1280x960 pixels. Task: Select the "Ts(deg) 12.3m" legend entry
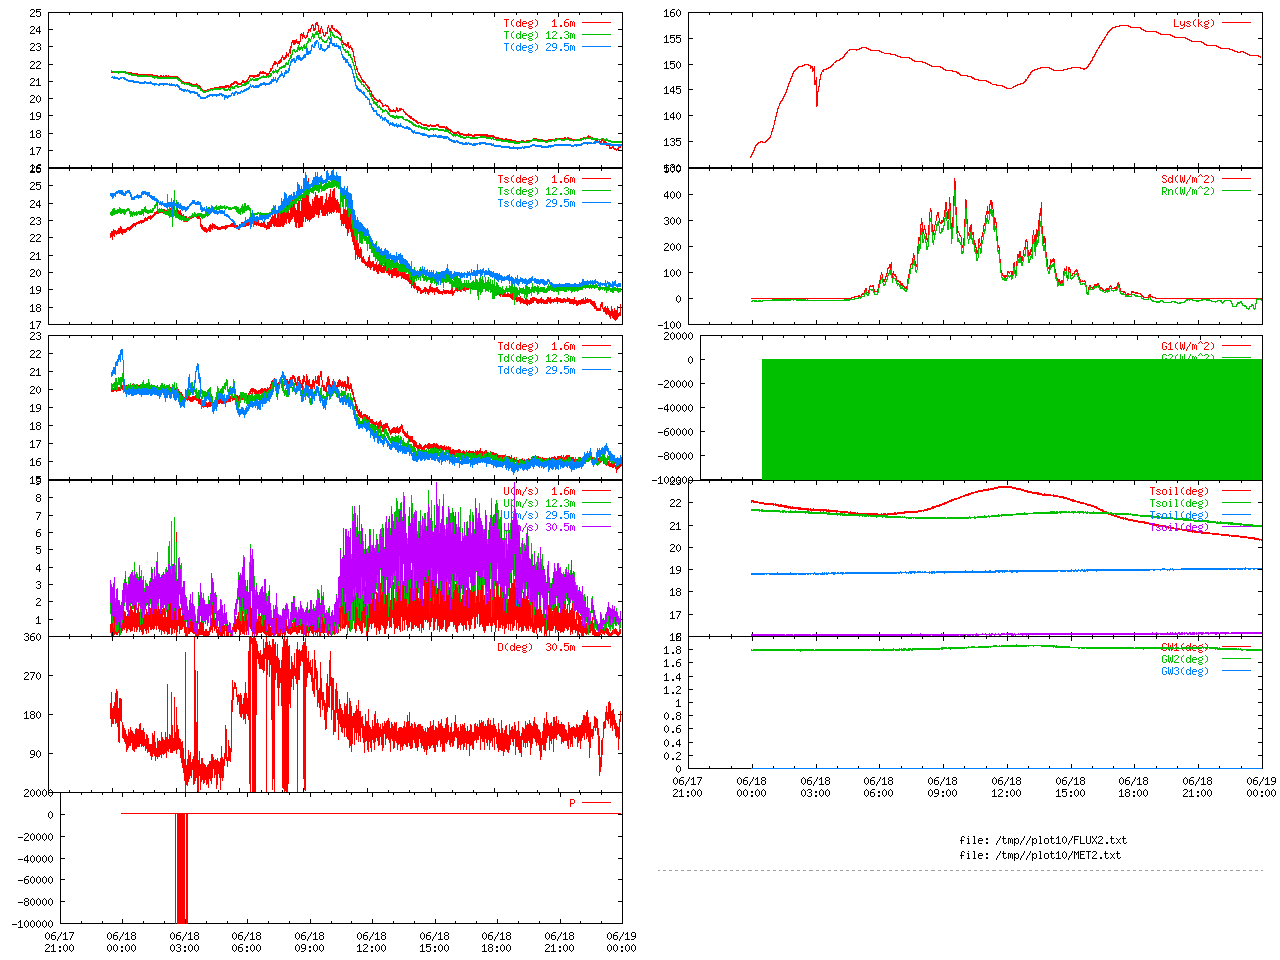tap(537, 191)
